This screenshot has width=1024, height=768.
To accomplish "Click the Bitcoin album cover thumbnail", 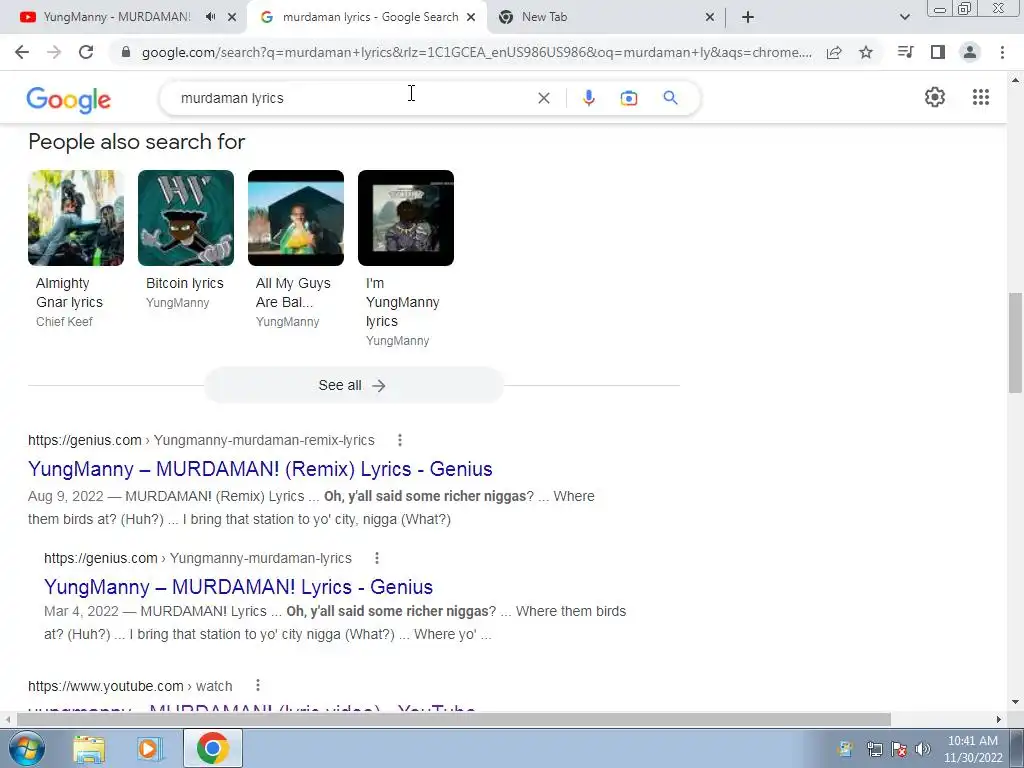I will [186, 218].
